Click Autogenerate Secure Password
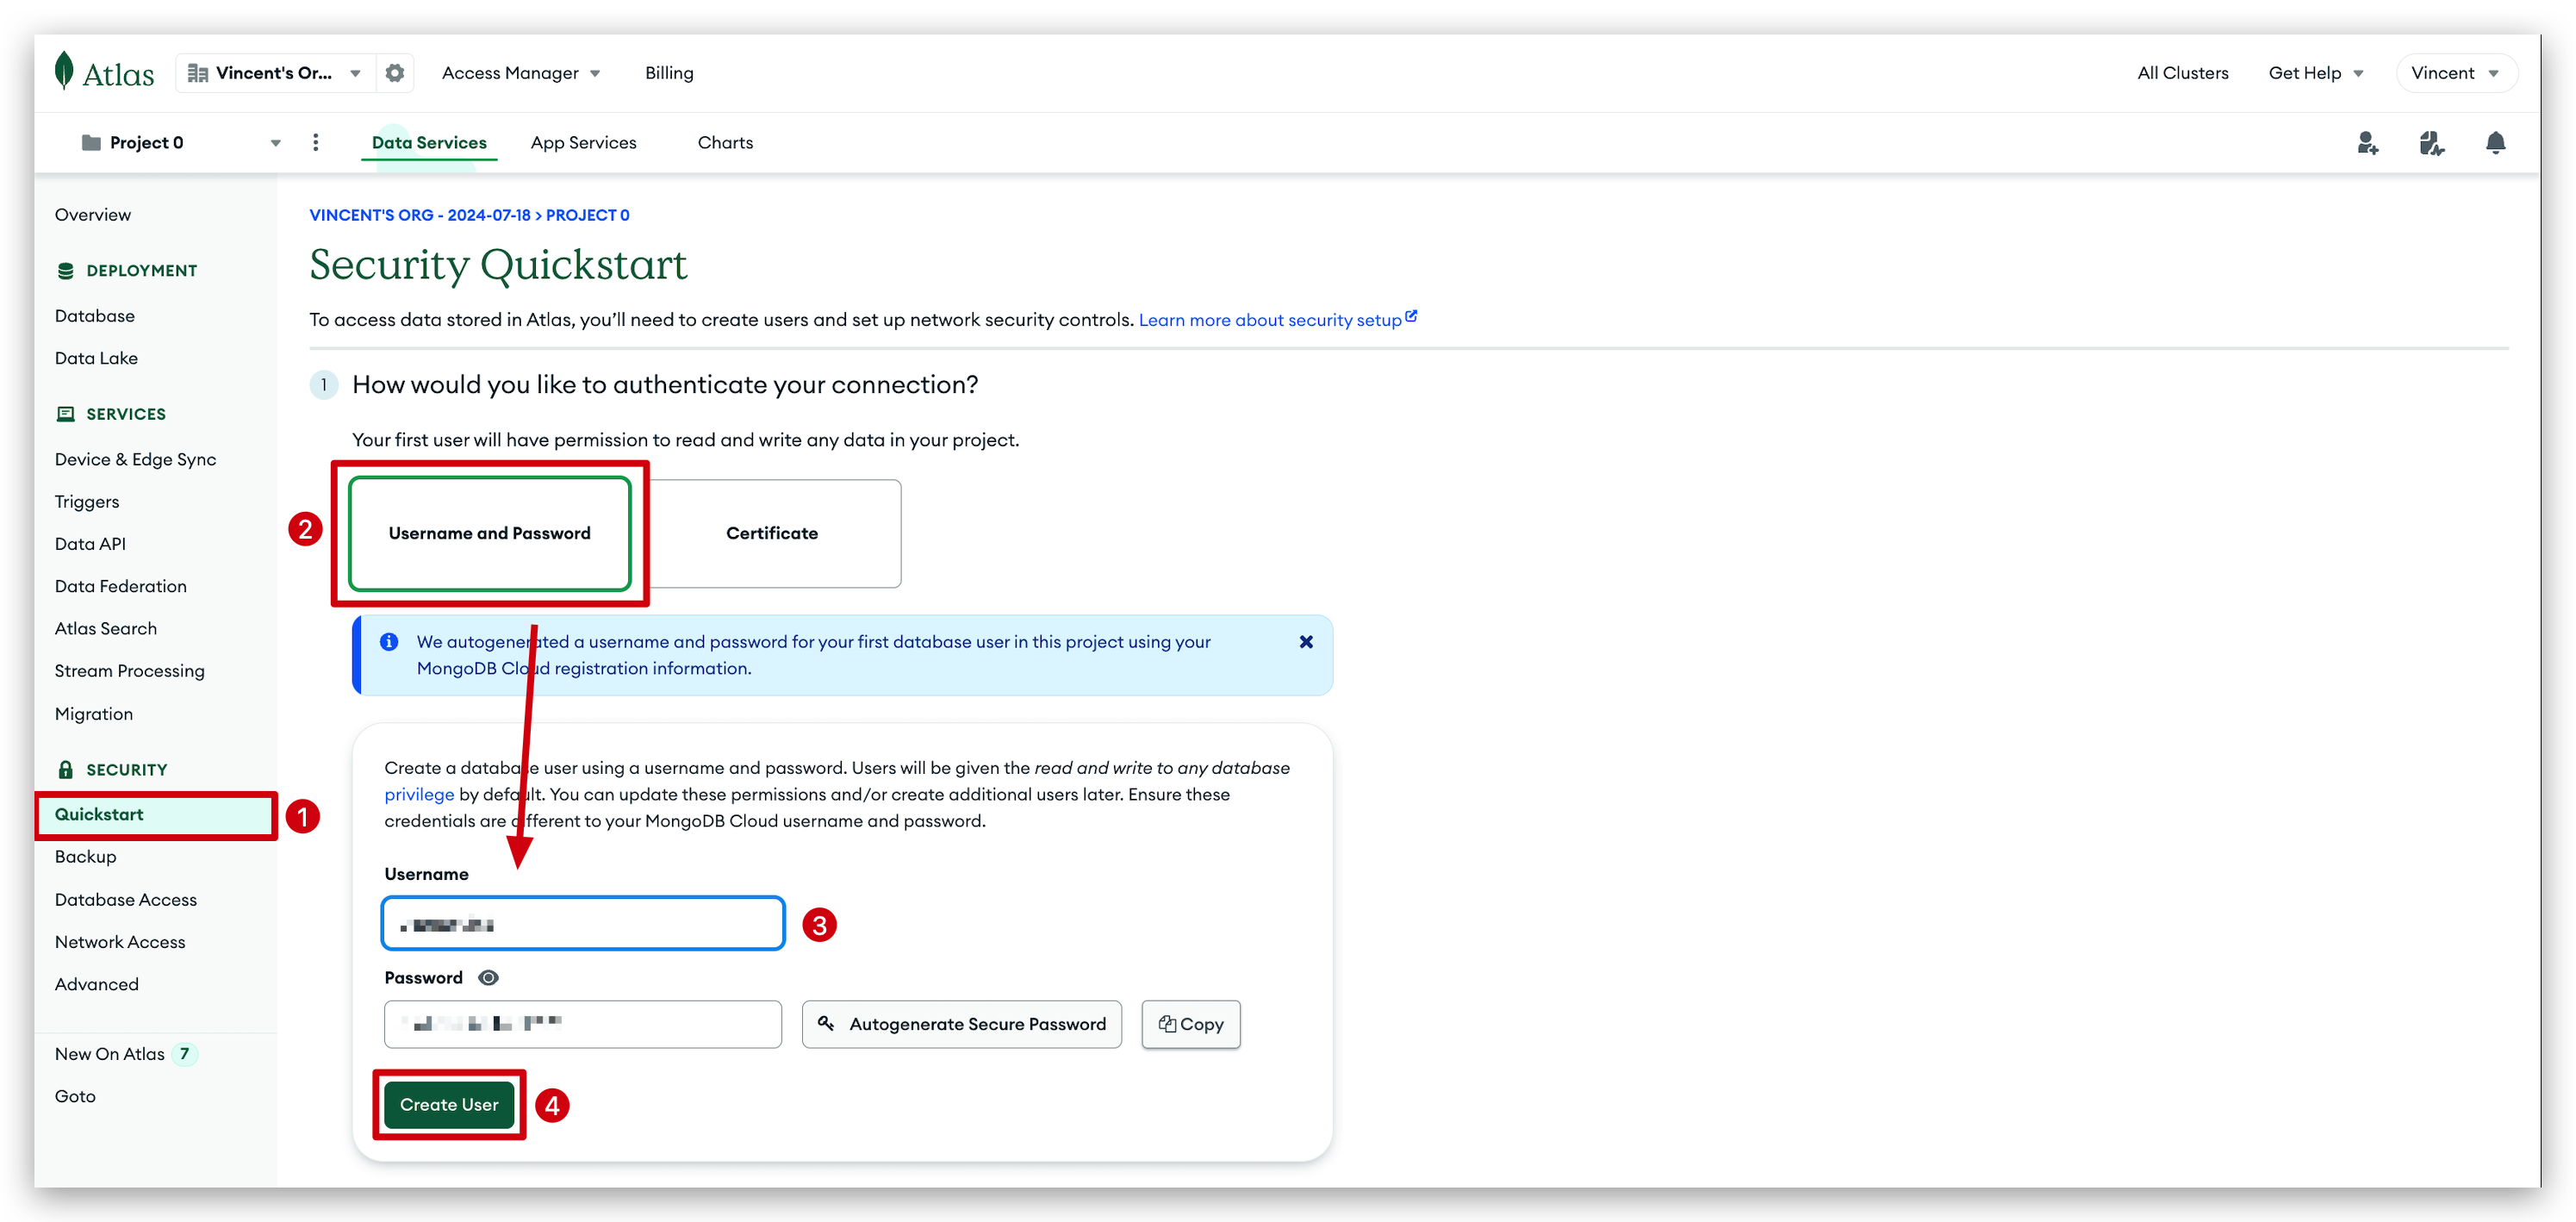This screenshot has width=2576, height=1222. [x=962, y=1024]
